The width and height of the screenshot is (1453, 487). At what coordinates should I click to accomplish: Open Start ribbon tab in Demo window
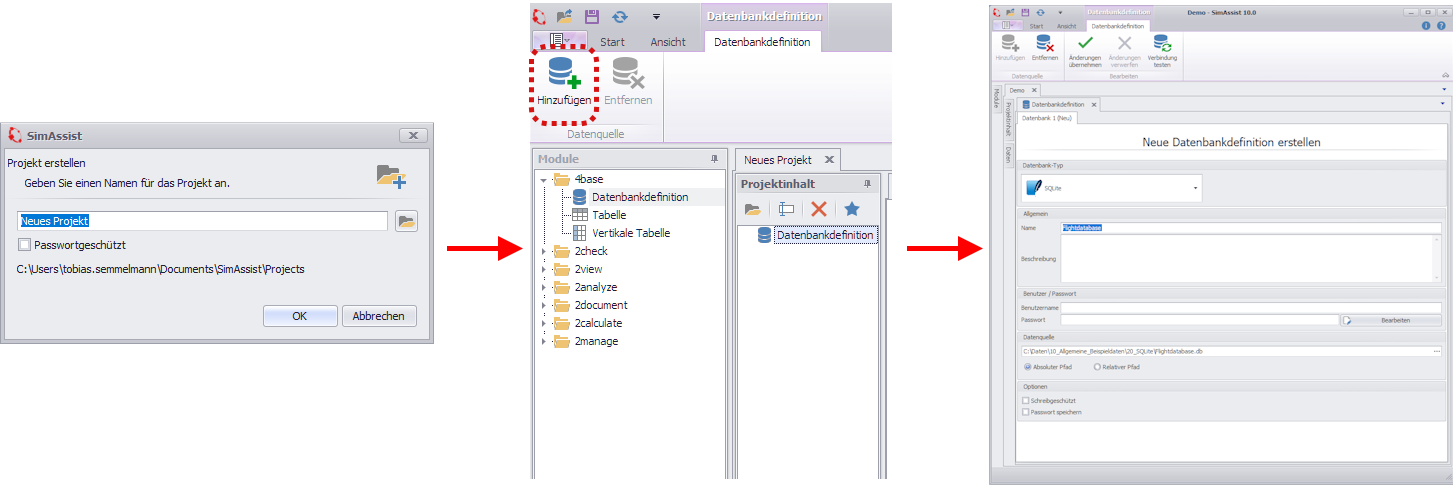[1036, 26]
